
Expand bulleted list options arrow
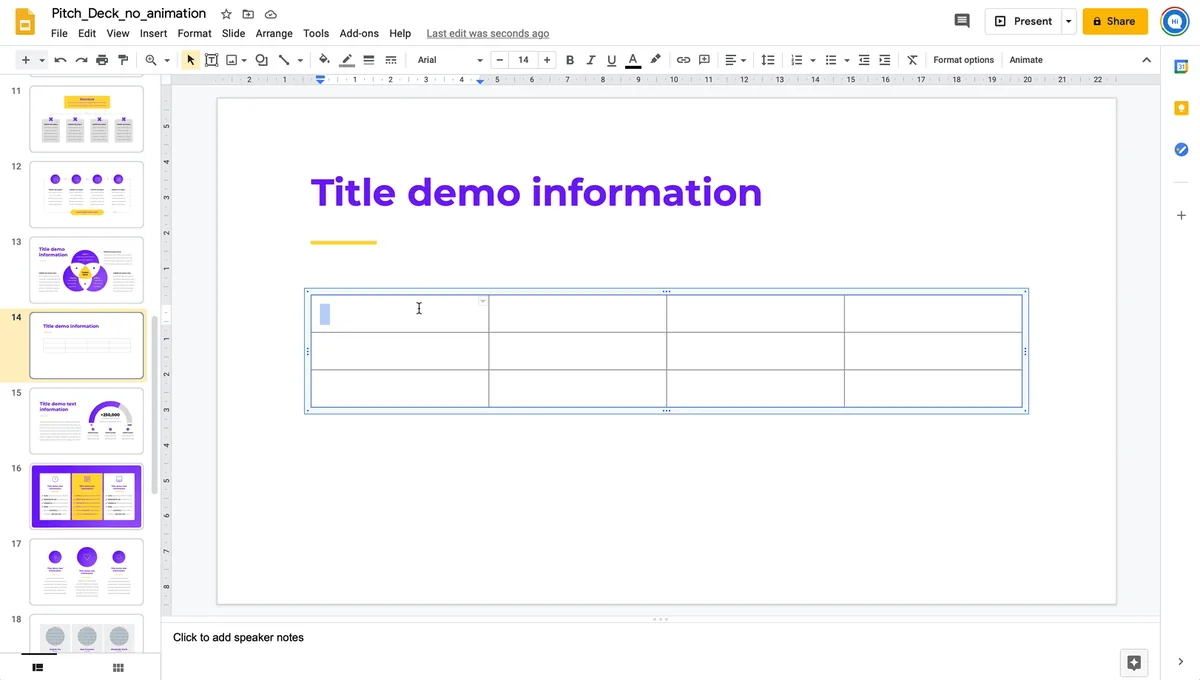(847, 60)
